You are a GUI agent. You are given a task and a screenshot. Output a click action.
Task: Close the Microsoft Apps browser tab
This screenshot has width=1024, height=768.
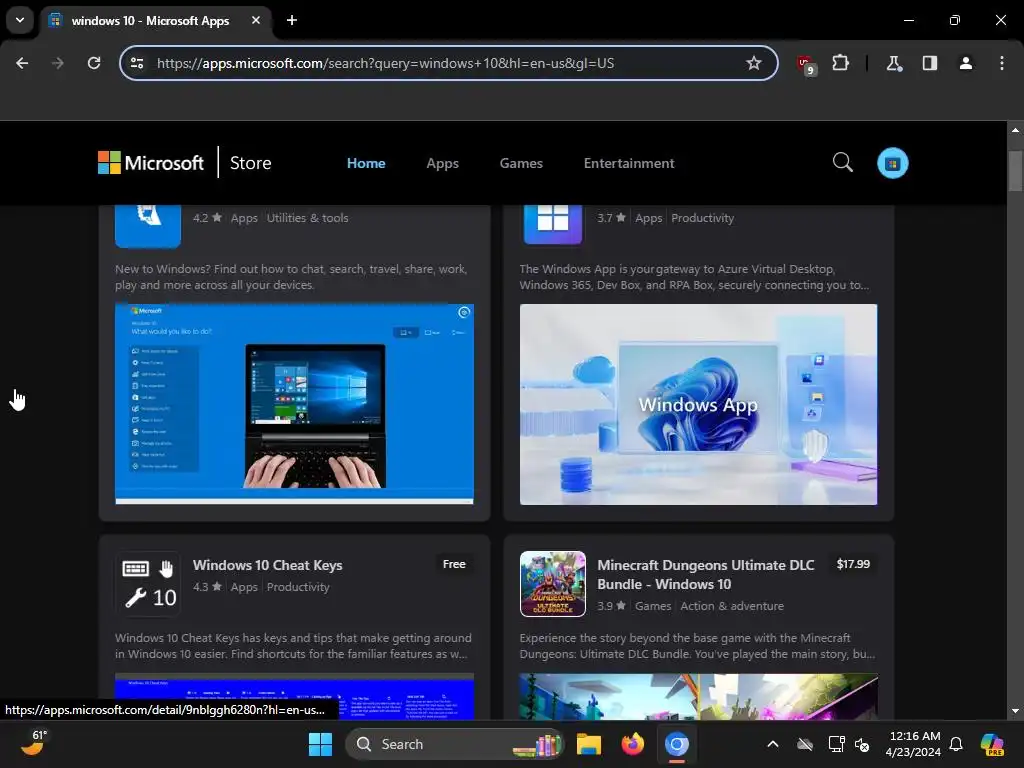coord(256,20)
